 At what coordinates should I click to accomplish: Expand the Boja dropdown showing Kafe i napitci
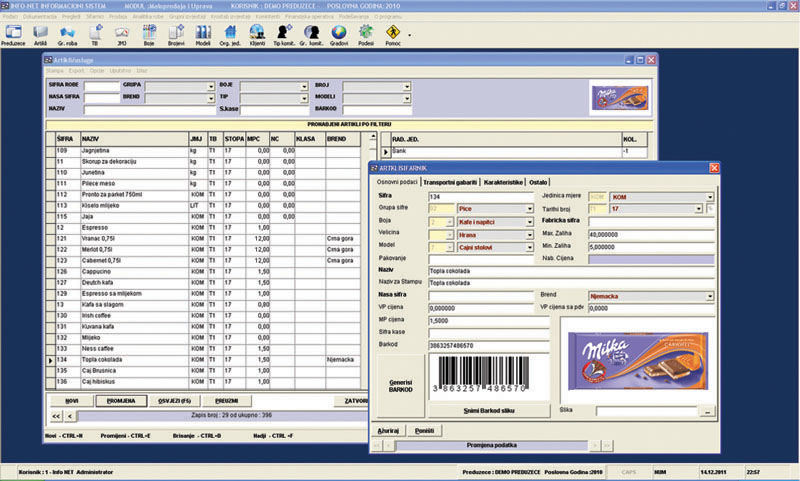[530, 222]
